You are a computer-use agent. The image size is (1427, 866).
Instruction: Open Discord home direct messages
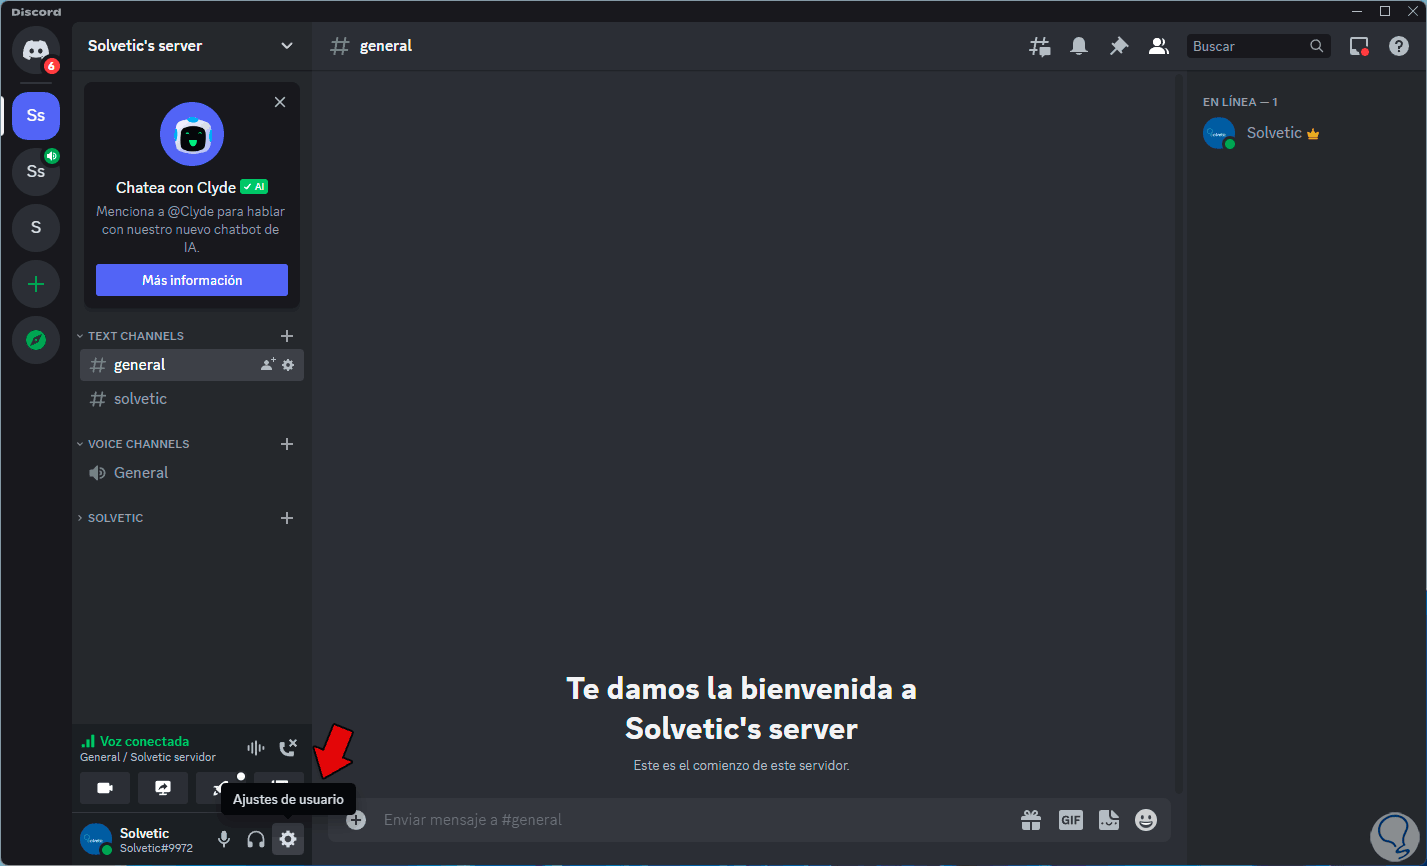click(36, 49)
